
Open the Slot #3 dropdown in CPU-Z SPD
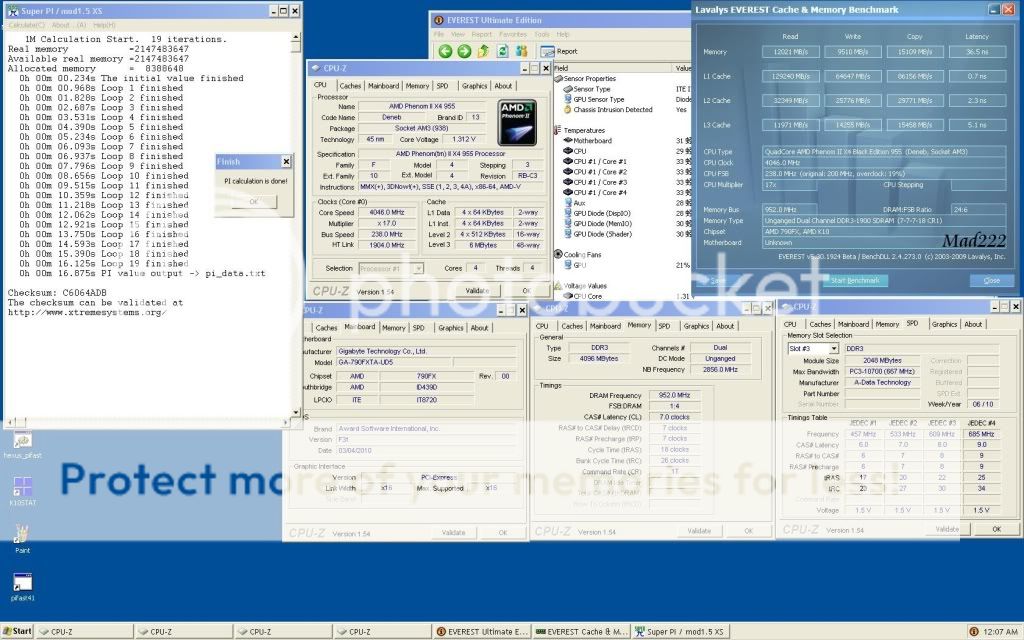(x=833, y=349)
